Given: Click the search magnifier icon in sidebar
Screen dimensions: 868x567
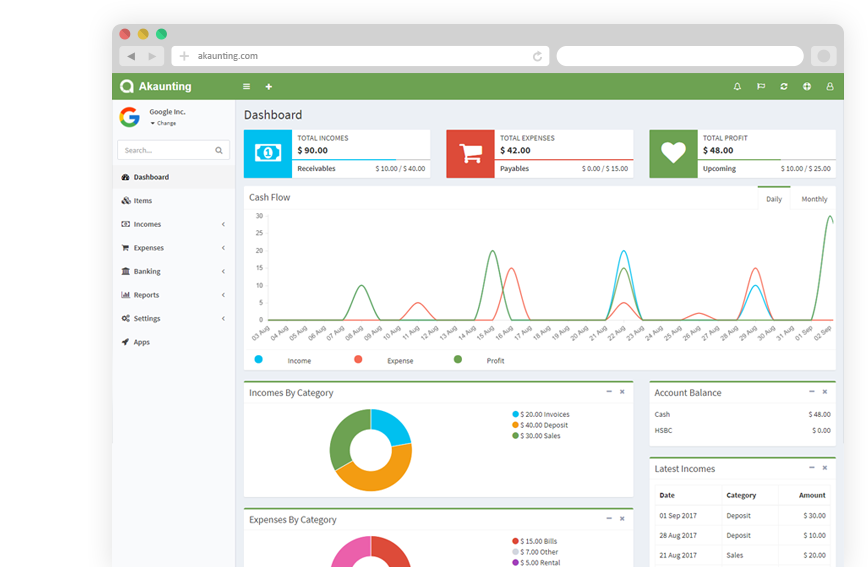Looking at the screenshot, I should click(x=219, y=150).
